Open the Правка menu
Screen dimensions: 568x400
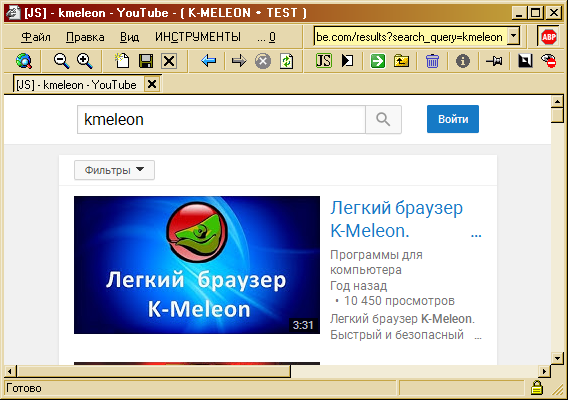85,37
